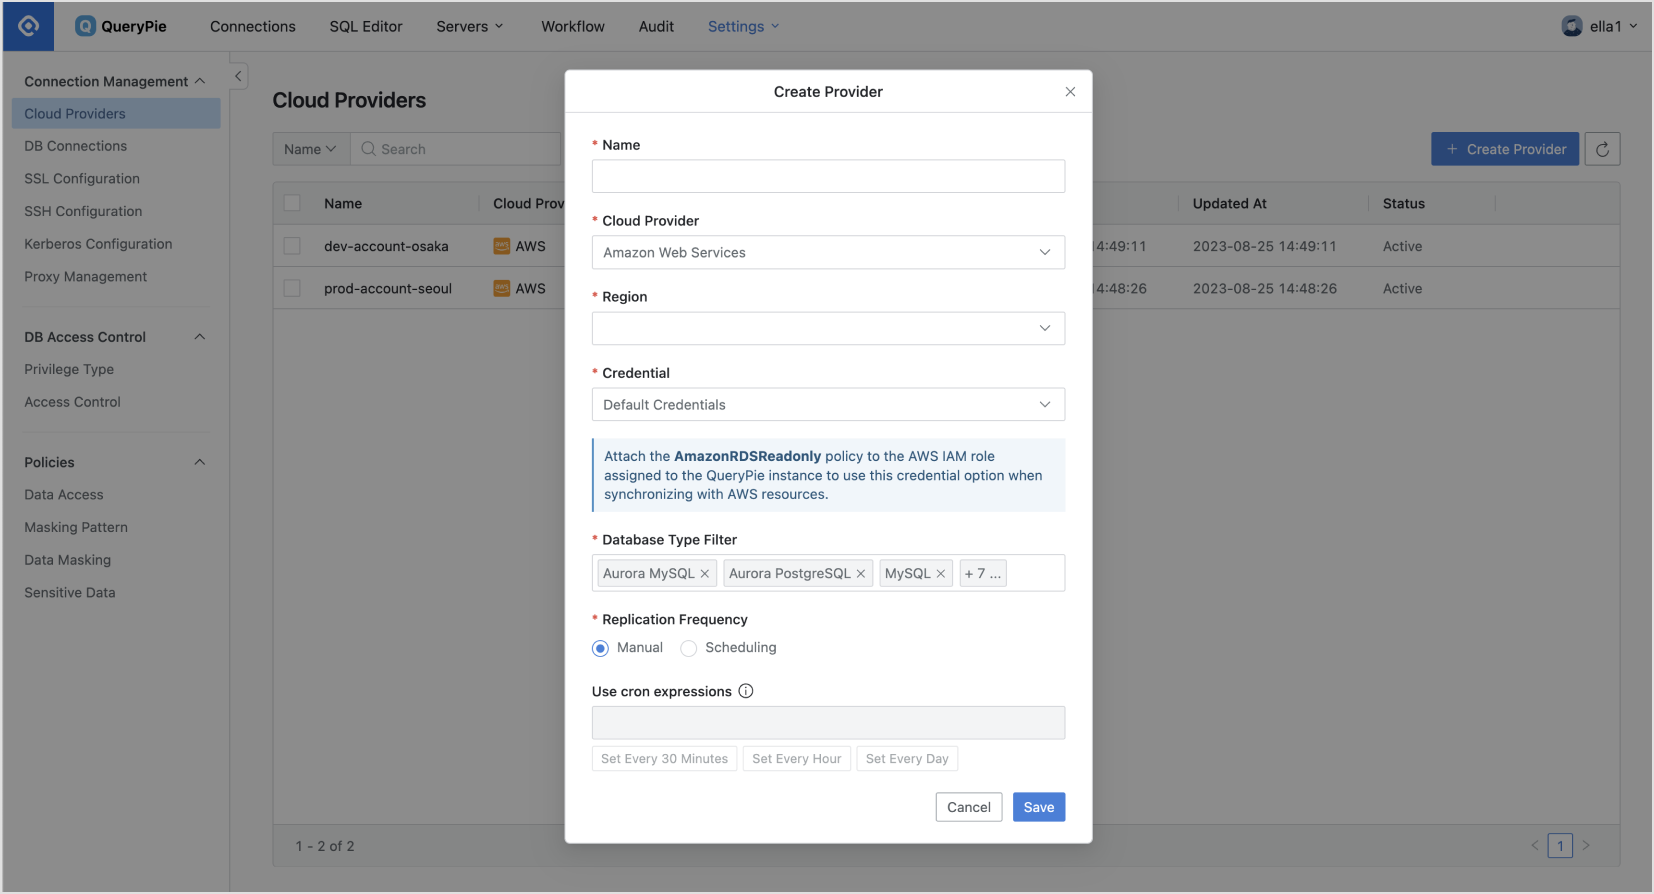This screenshot has width=1654, height=894.
Task: Click the Create Provider button
Action: (1505, 149)
